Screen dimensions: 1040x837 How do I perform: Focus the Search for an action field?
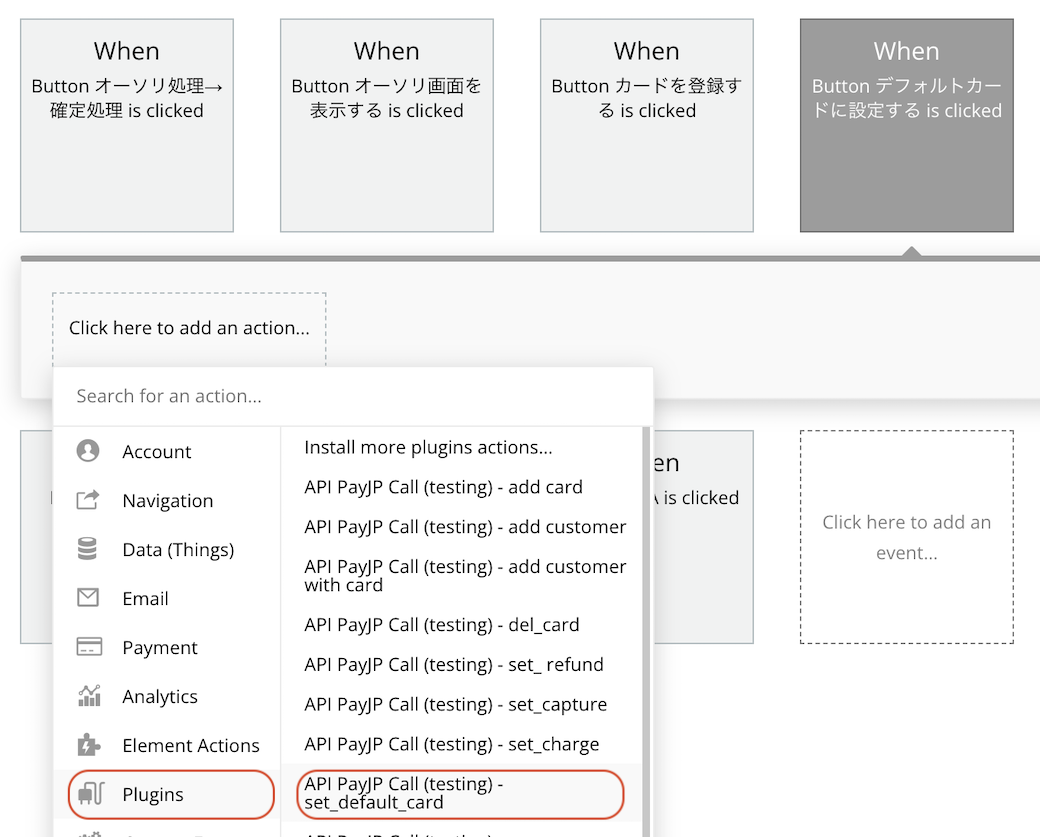353,396
